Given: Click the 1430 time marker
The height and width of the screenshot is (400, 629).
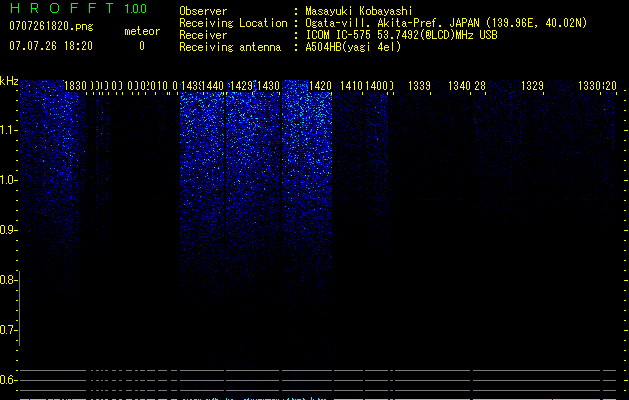Looking at the screenshot, I should coord(268,86).
